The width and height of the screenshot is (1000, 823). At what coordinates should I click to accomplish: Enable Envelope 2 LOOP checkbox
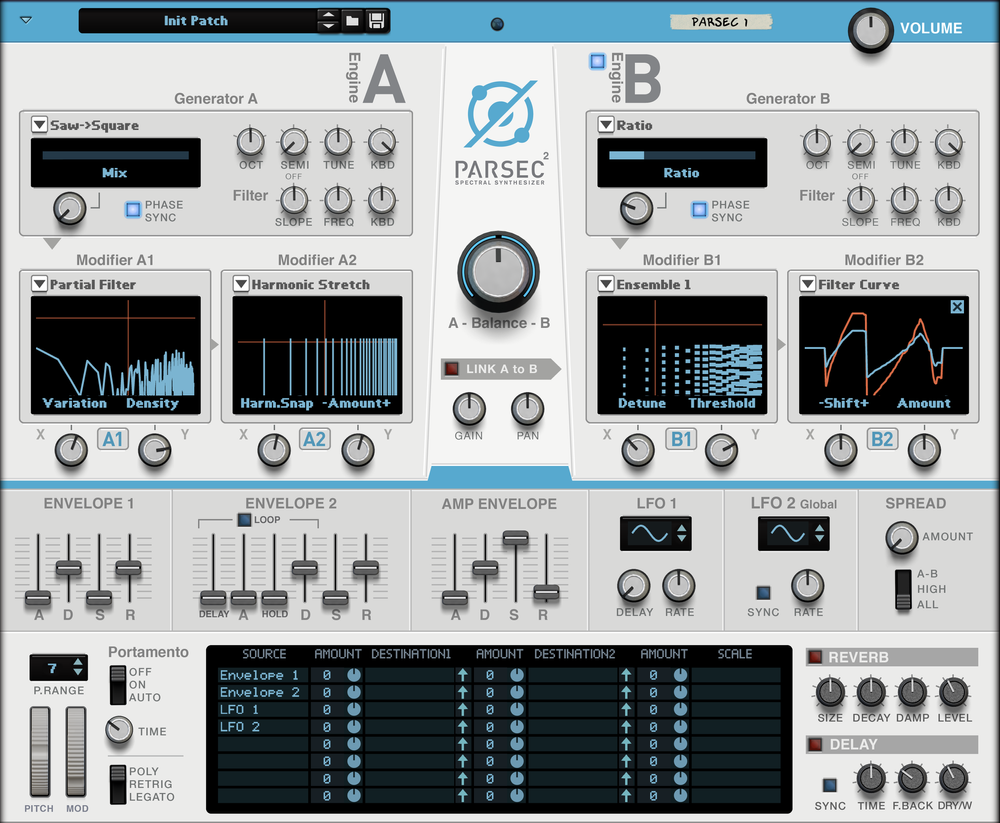[244, 519]
